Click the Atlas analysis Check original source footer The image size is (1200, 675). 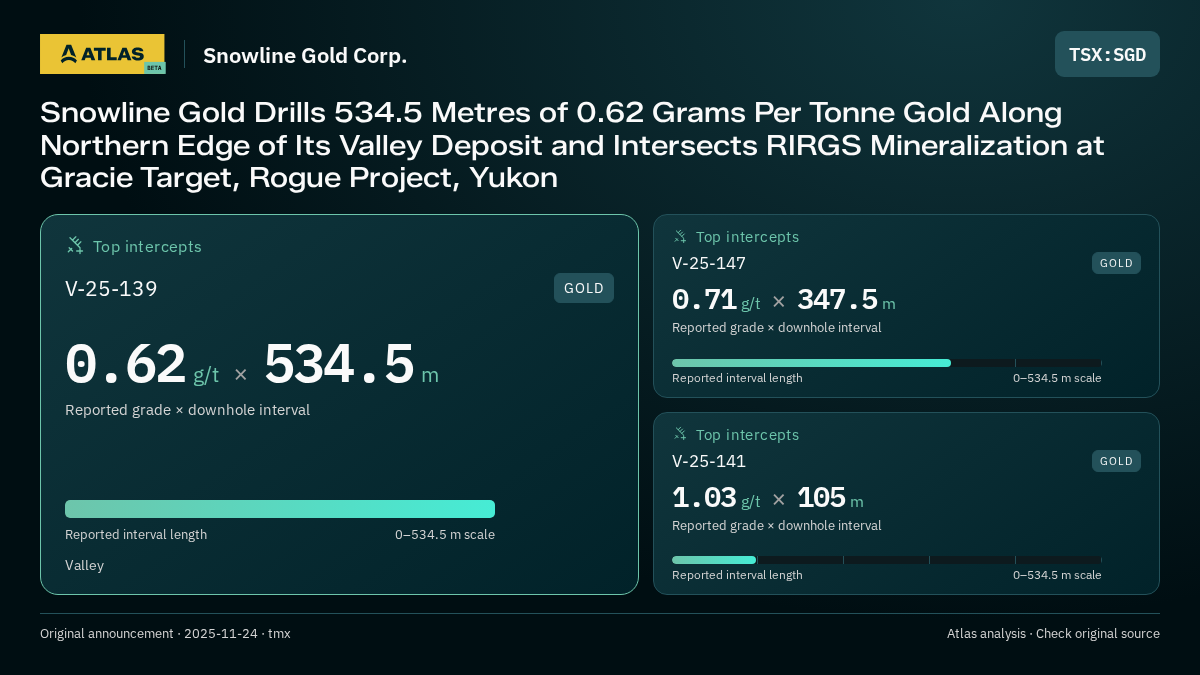pyautogui.click(x=1053, y=634)
